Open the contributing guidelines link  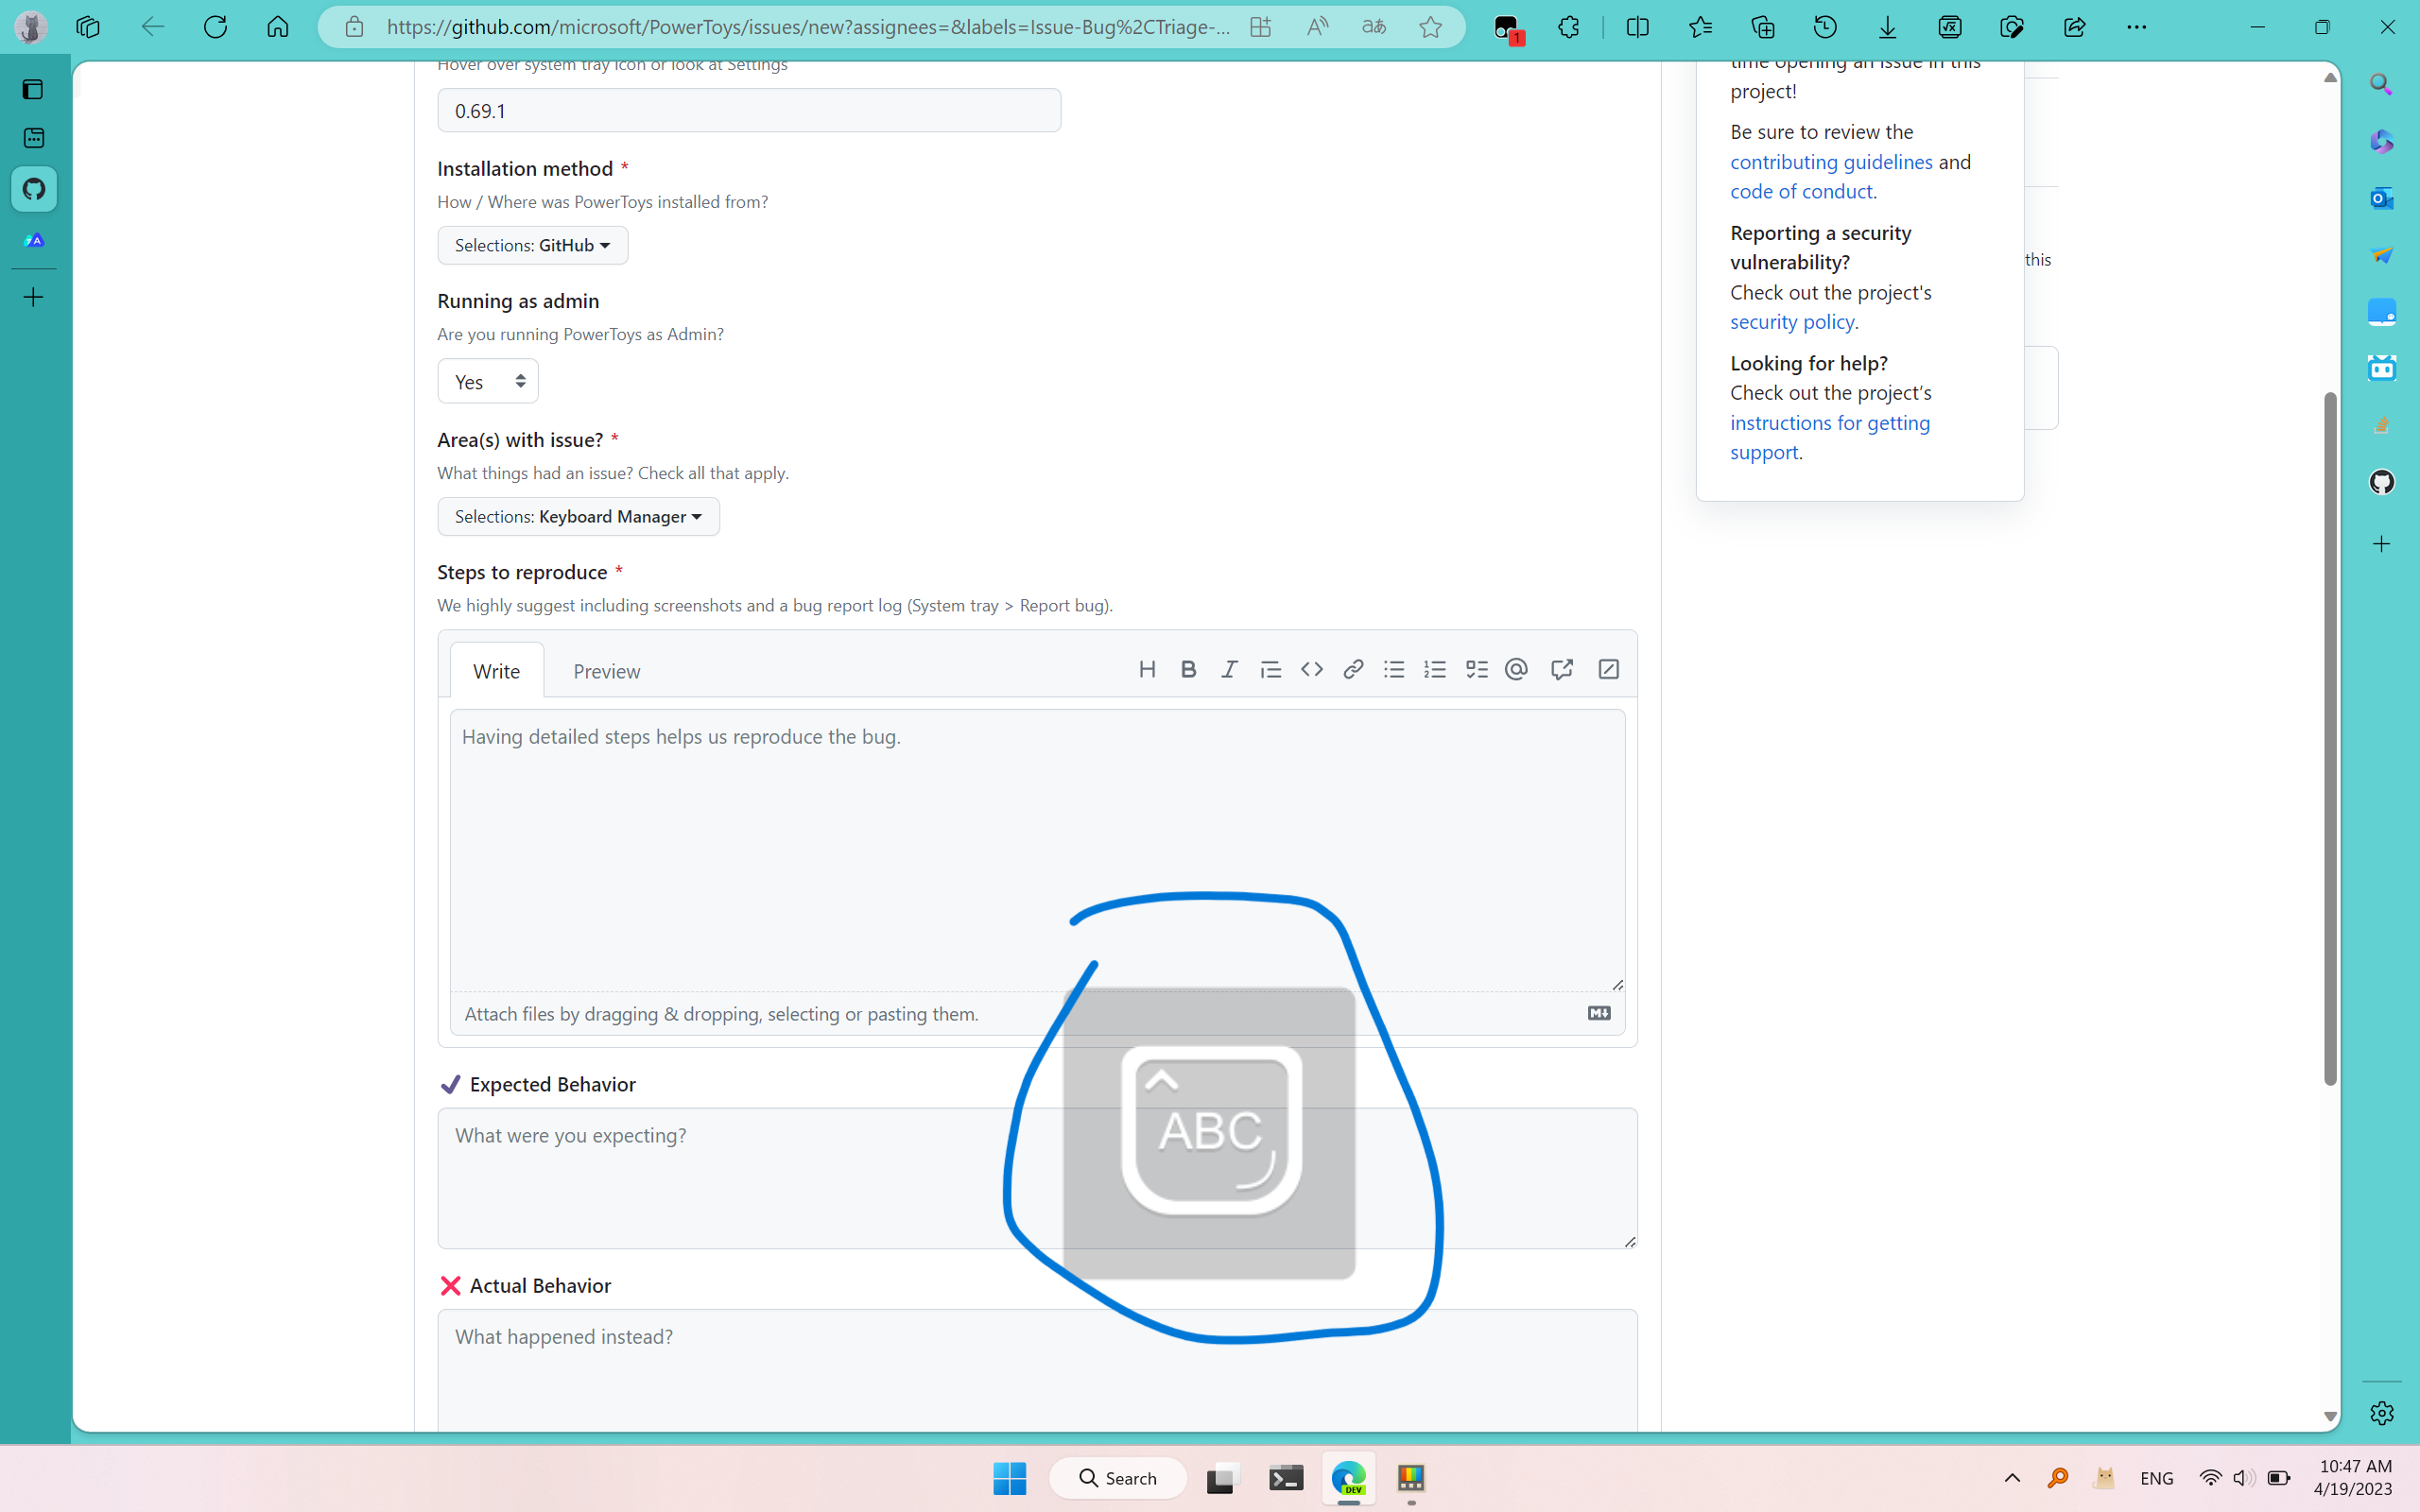[1829, 162]
